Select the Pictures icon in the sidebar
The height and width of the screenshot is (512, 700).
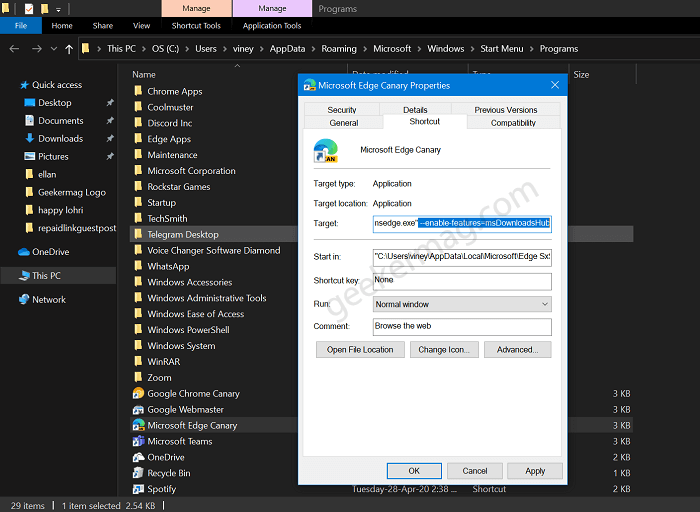29,156
